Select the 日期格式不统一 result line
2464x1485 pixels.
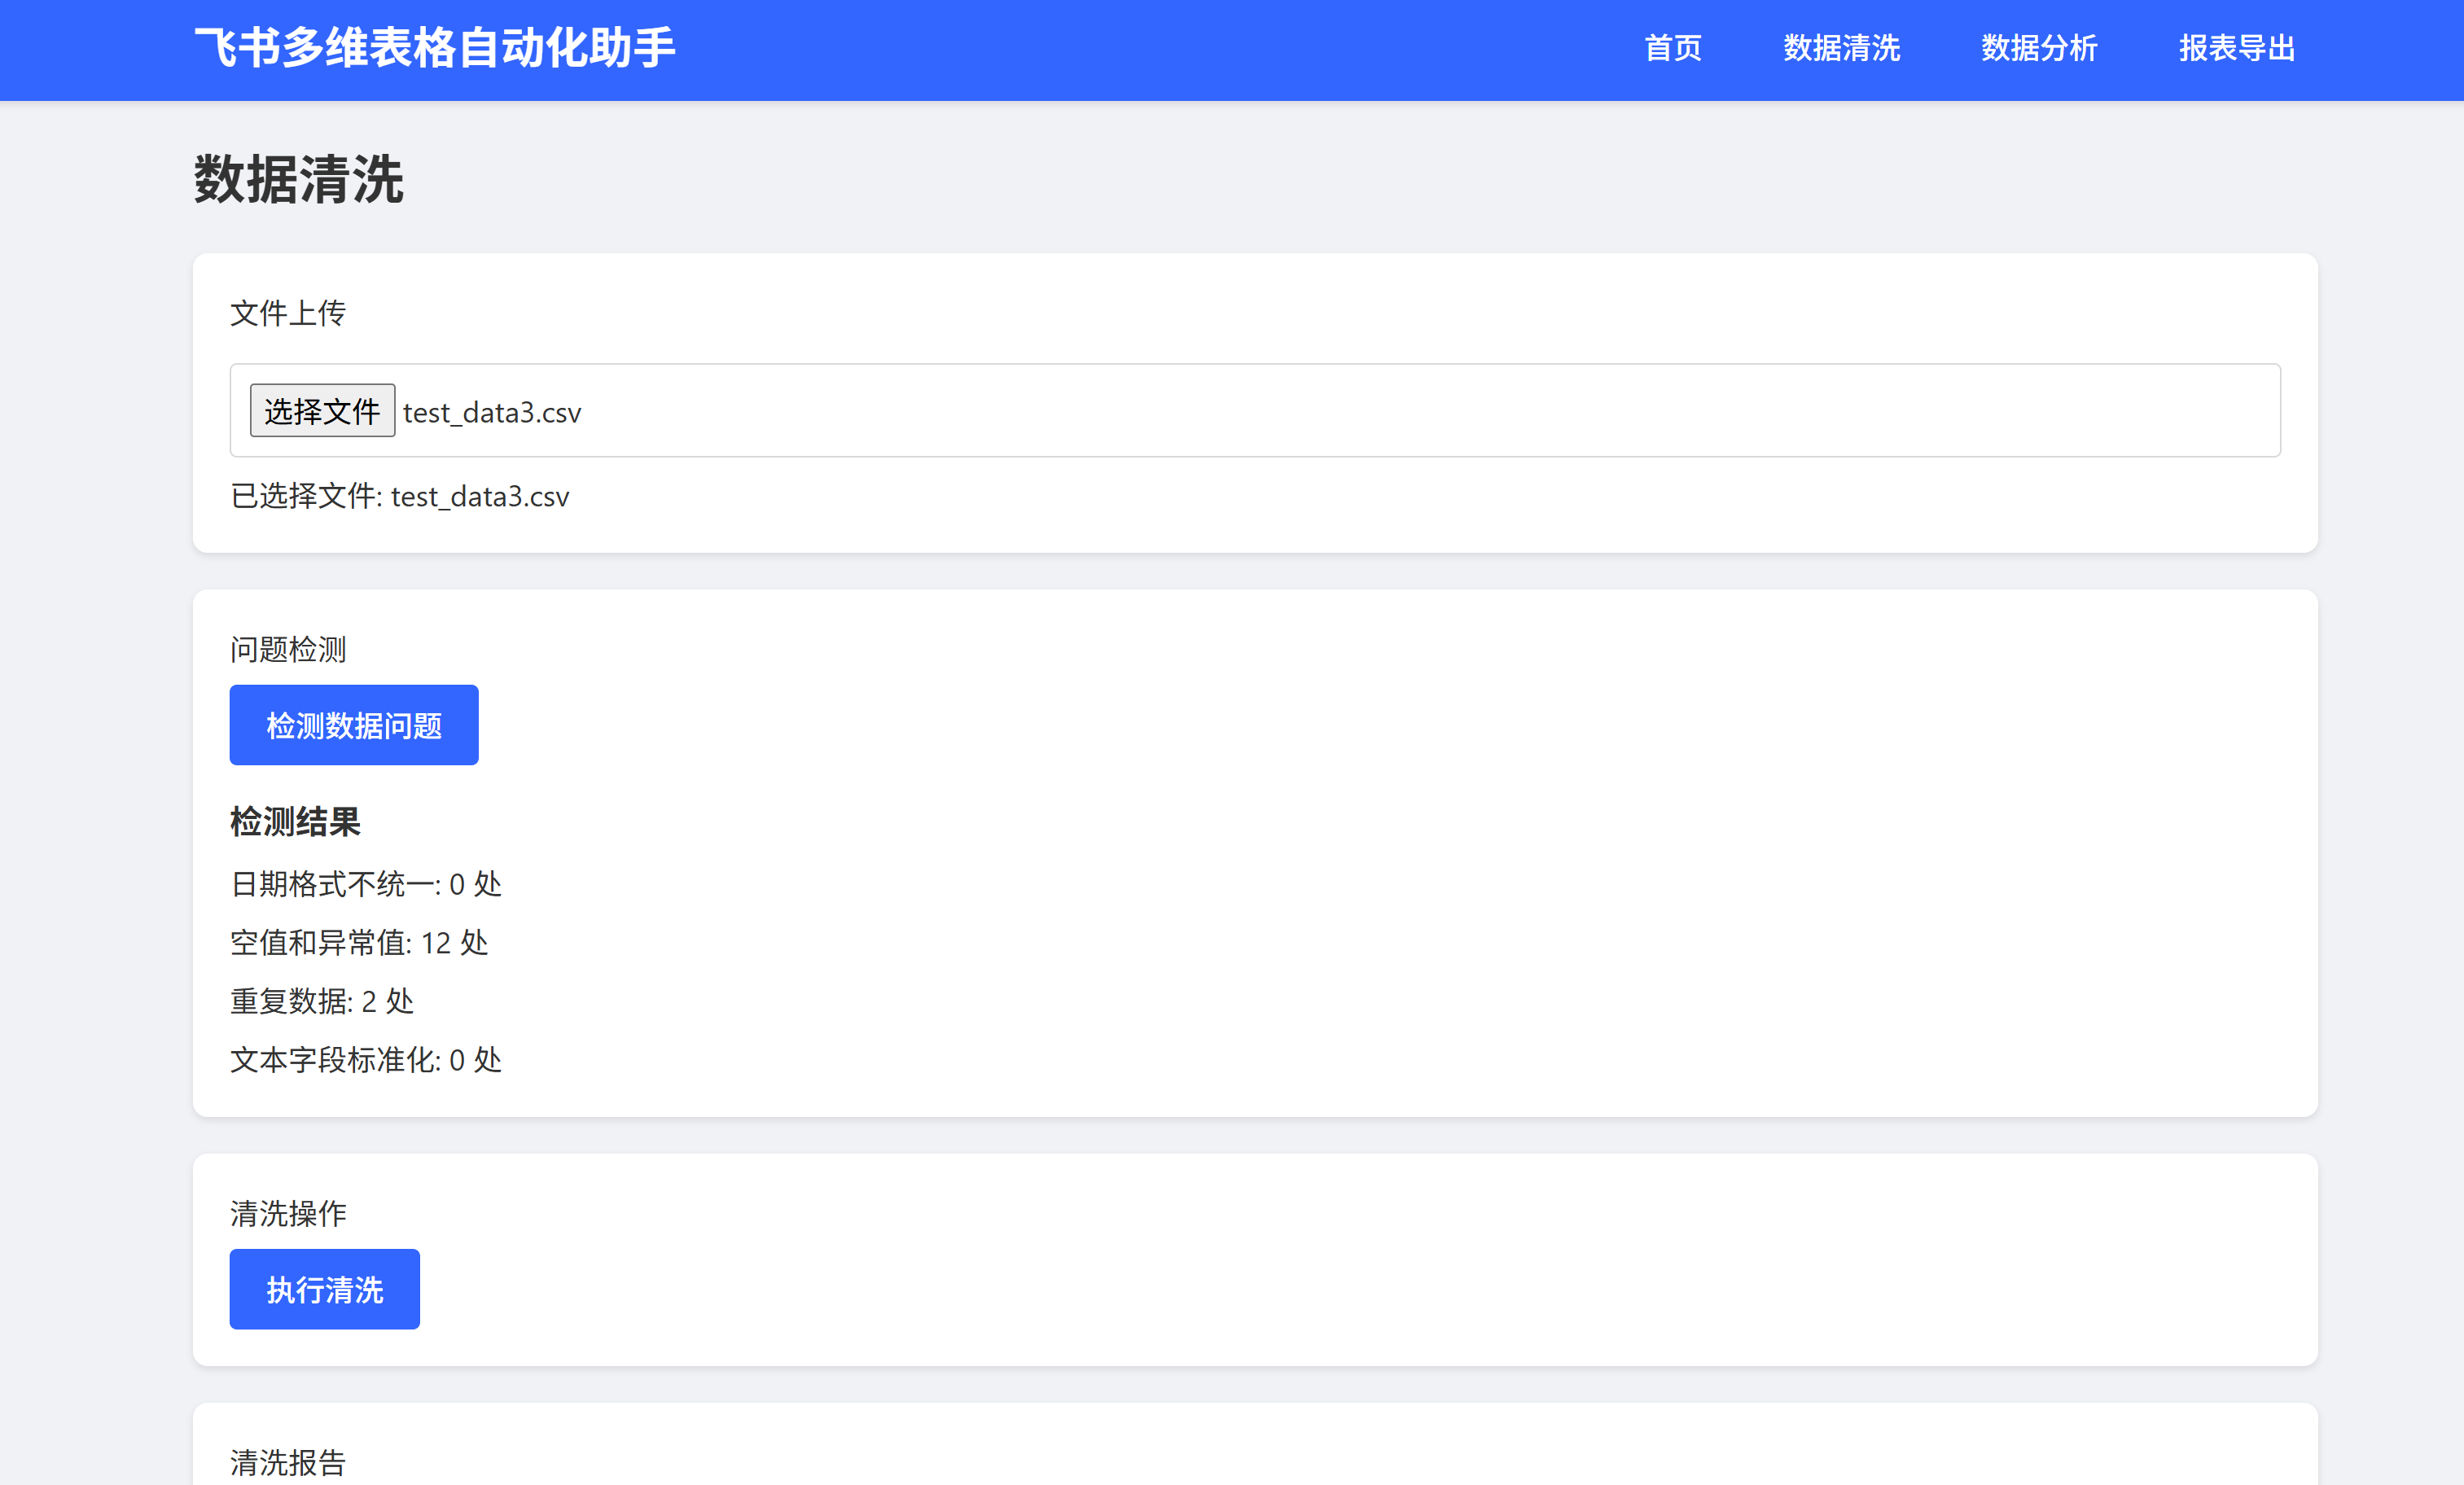click(365, 884)
